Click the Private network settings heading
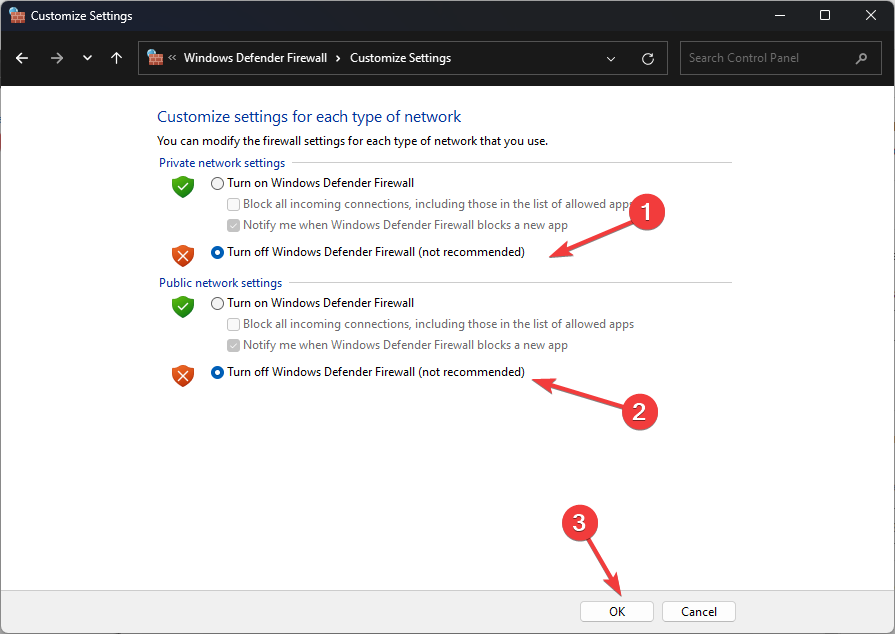895x634 pixels. point(222,163)
